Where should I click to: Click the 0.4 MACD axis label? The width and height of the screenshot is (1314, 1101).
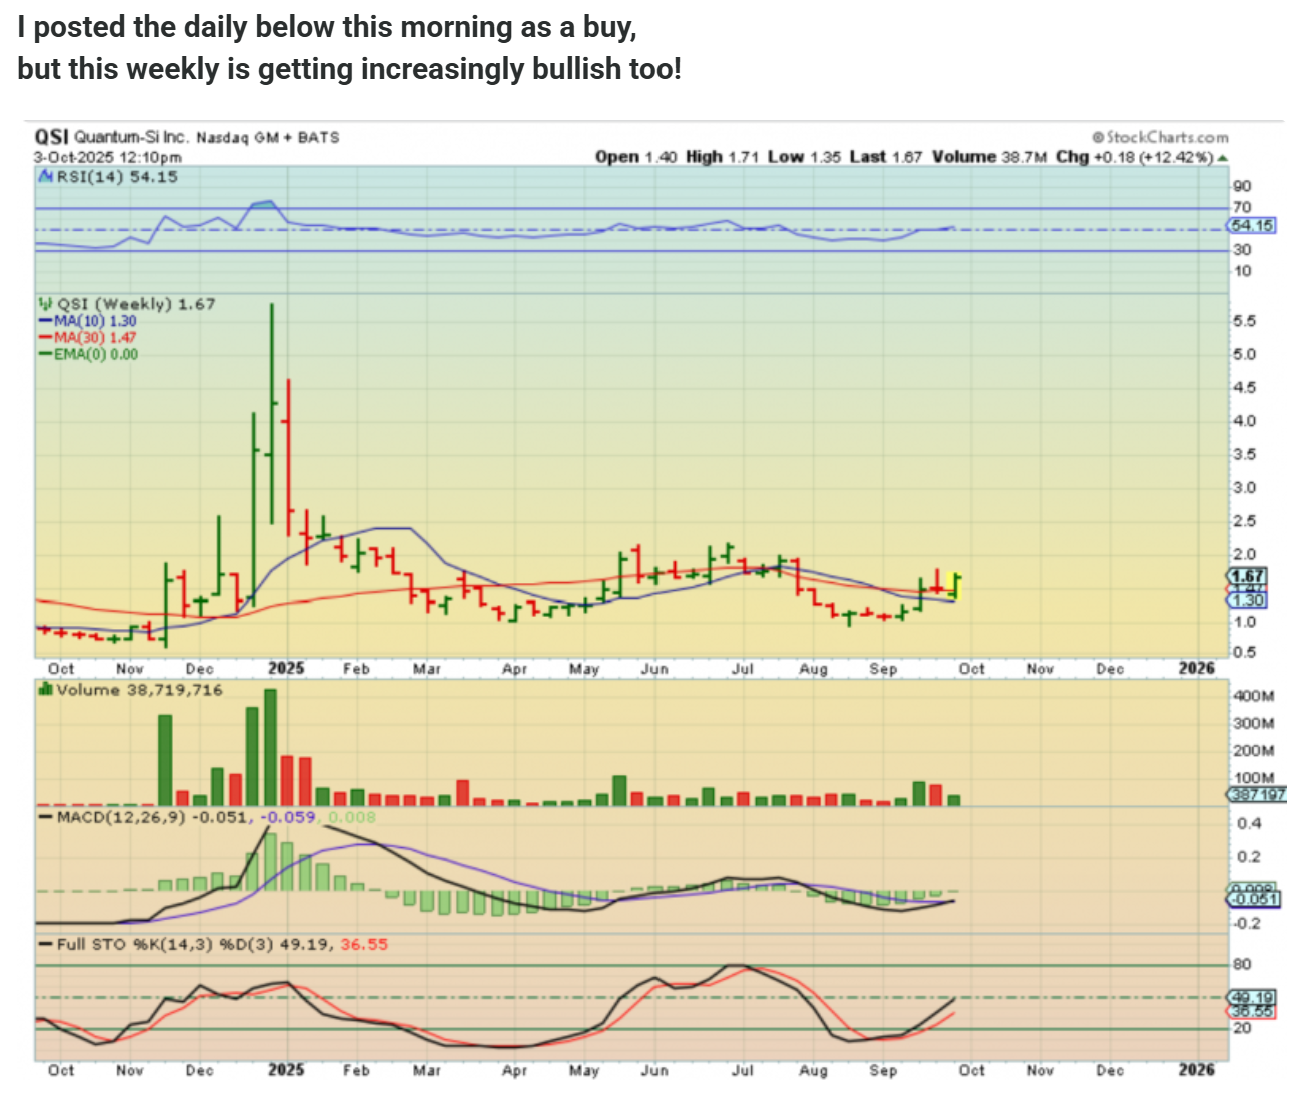click(x=1249, y=824)
